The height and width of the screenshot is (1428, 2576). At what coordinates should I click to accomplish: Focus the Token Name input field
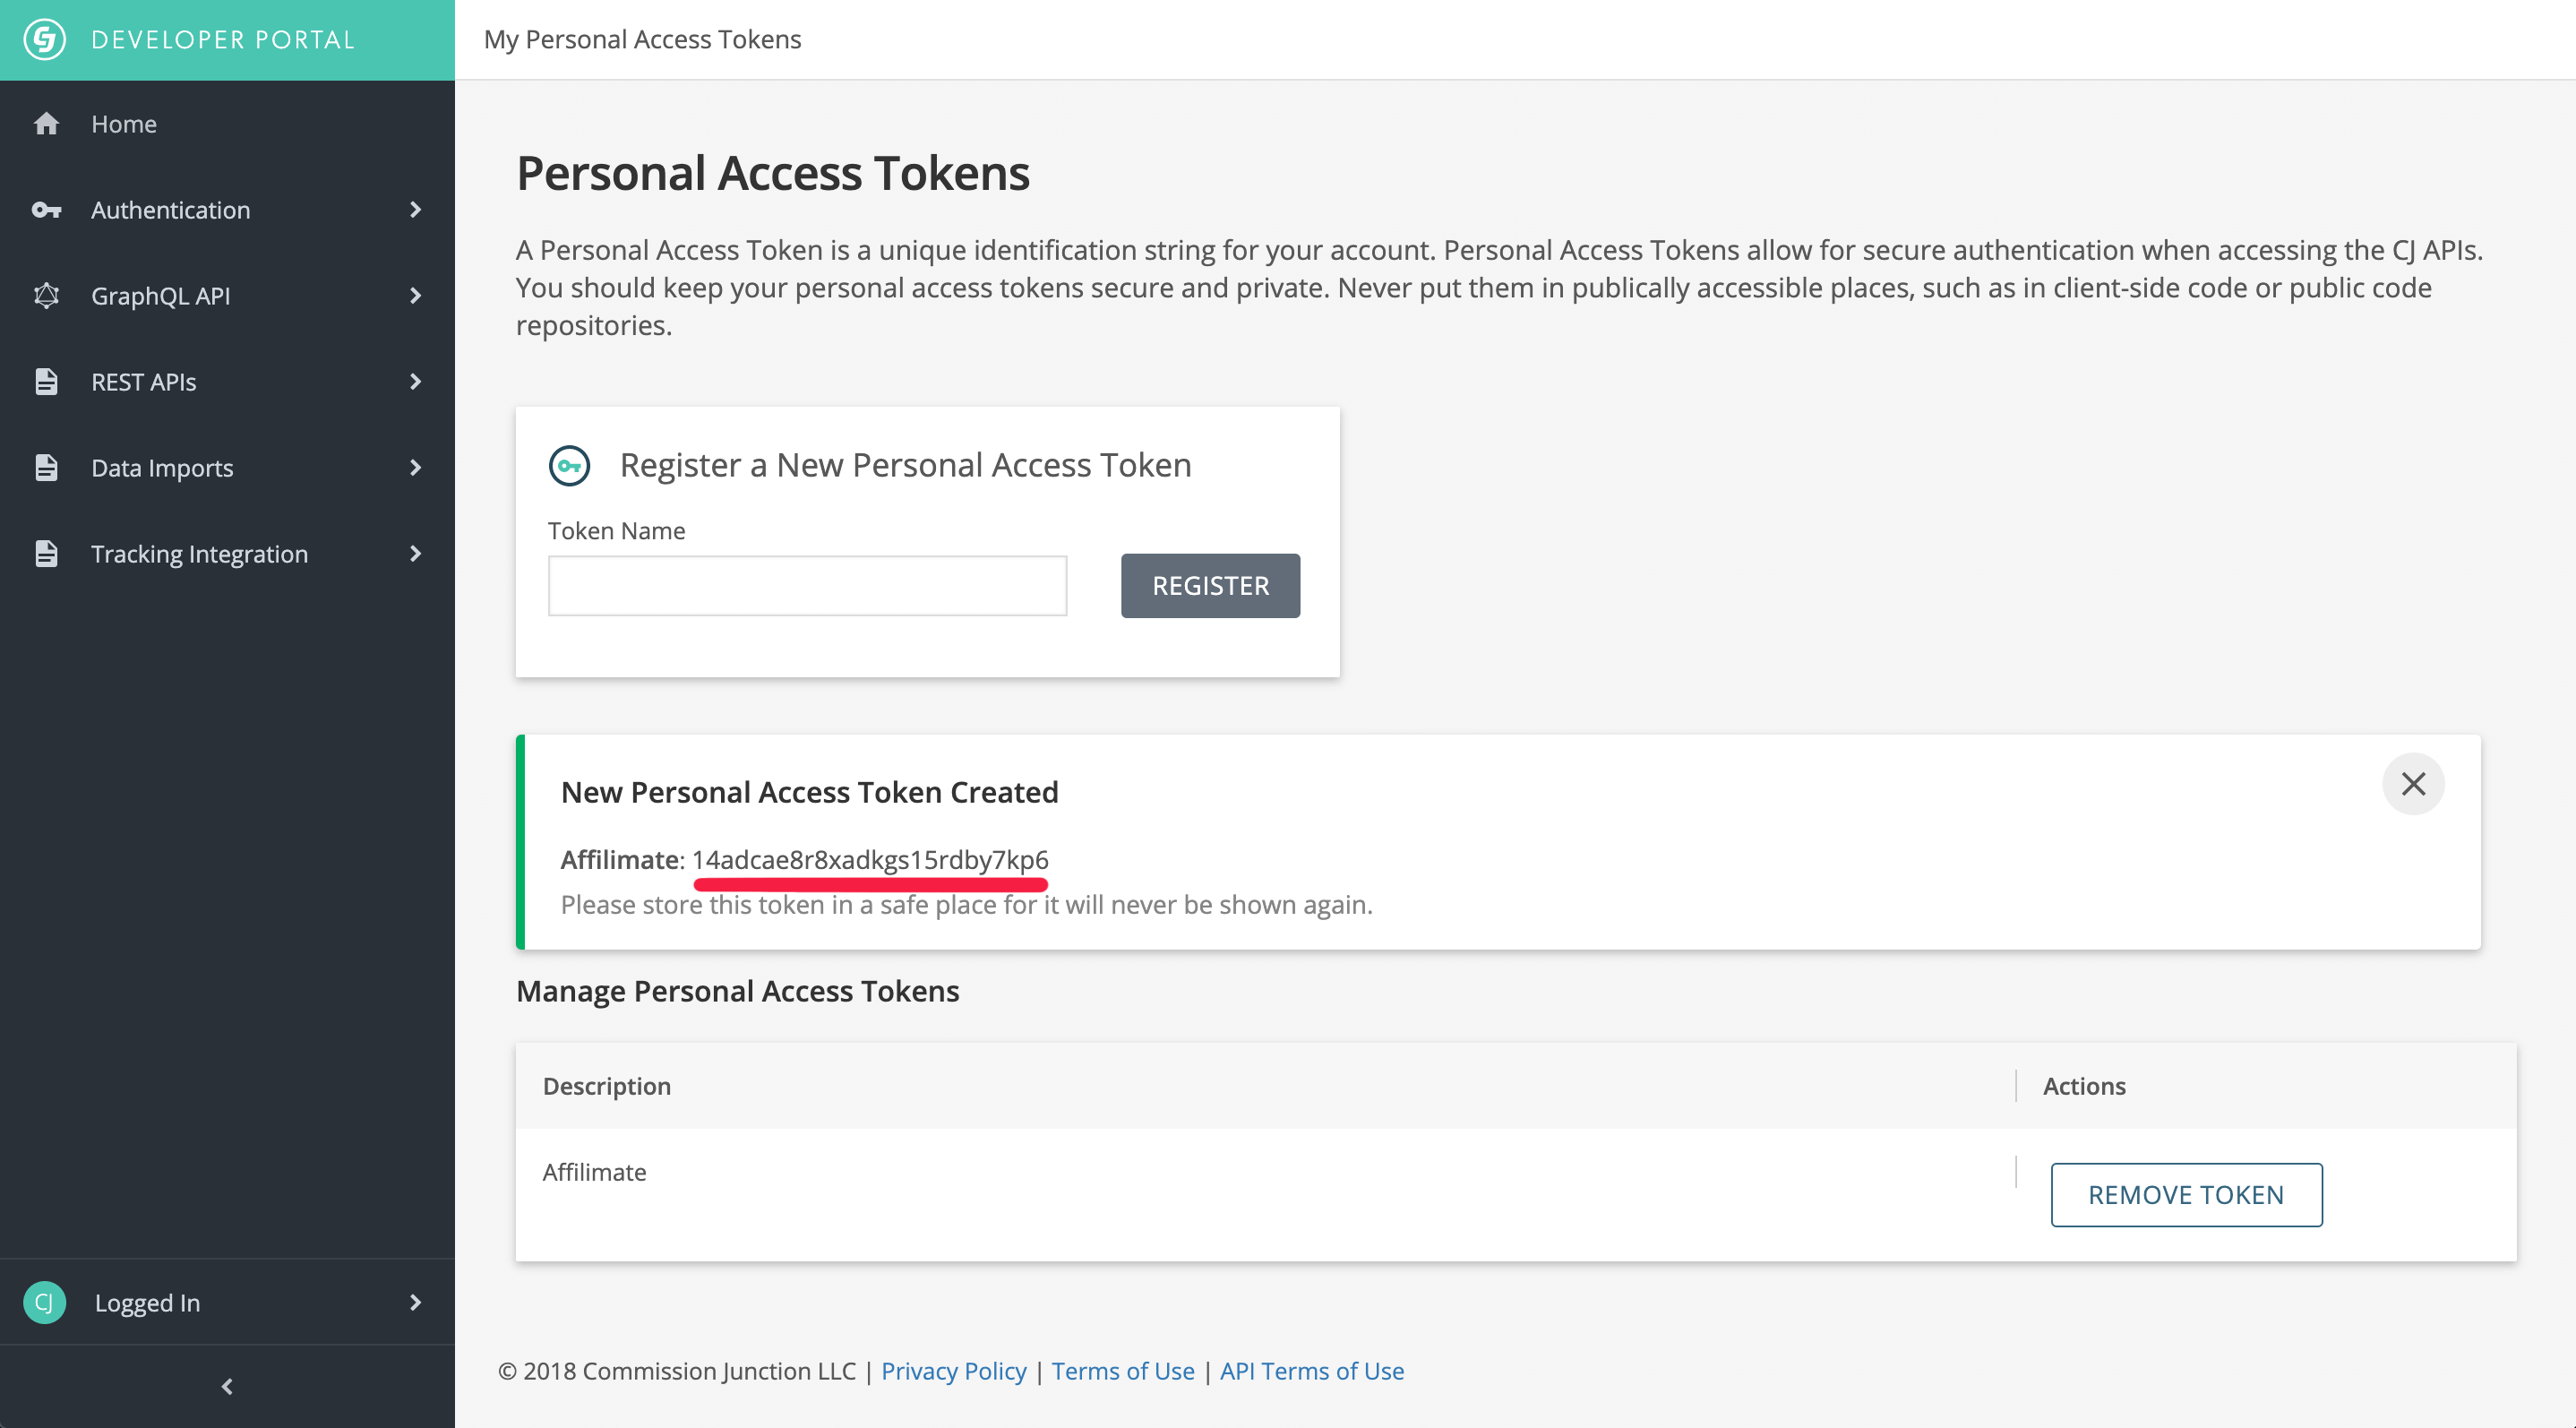(807, 586)
